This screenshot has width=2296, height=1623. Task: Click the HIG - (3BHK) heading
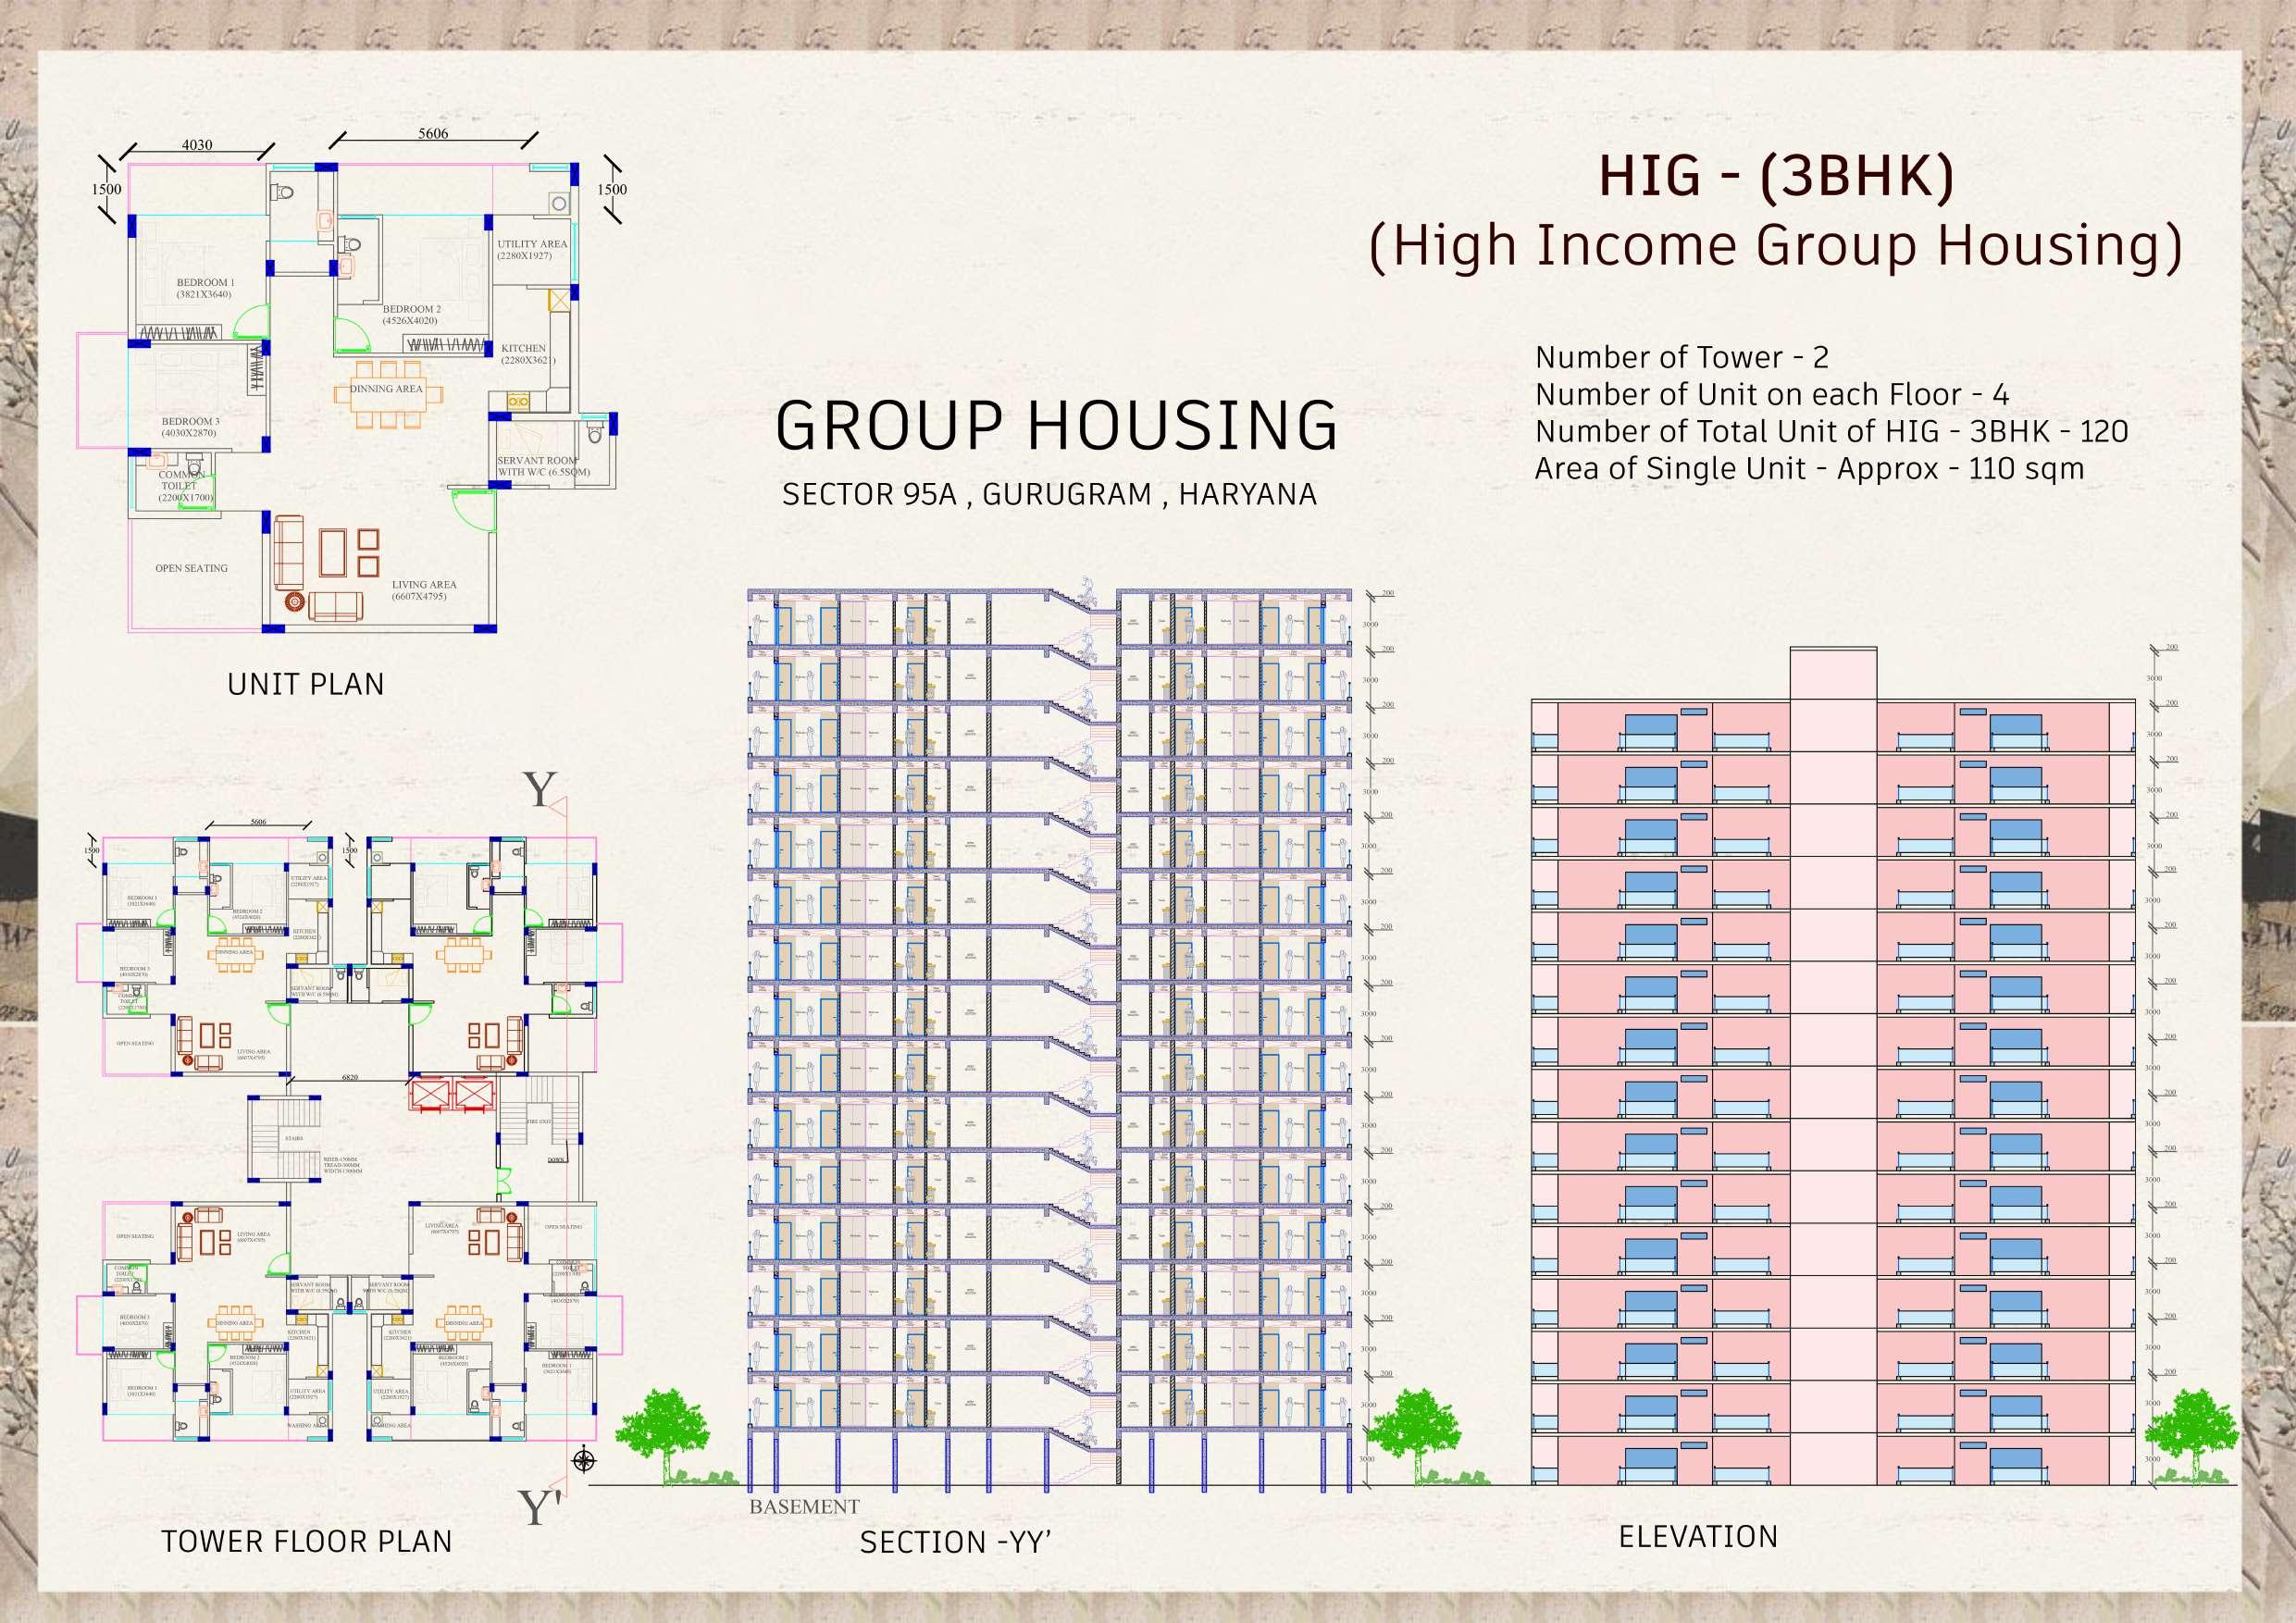(1776, 176)
